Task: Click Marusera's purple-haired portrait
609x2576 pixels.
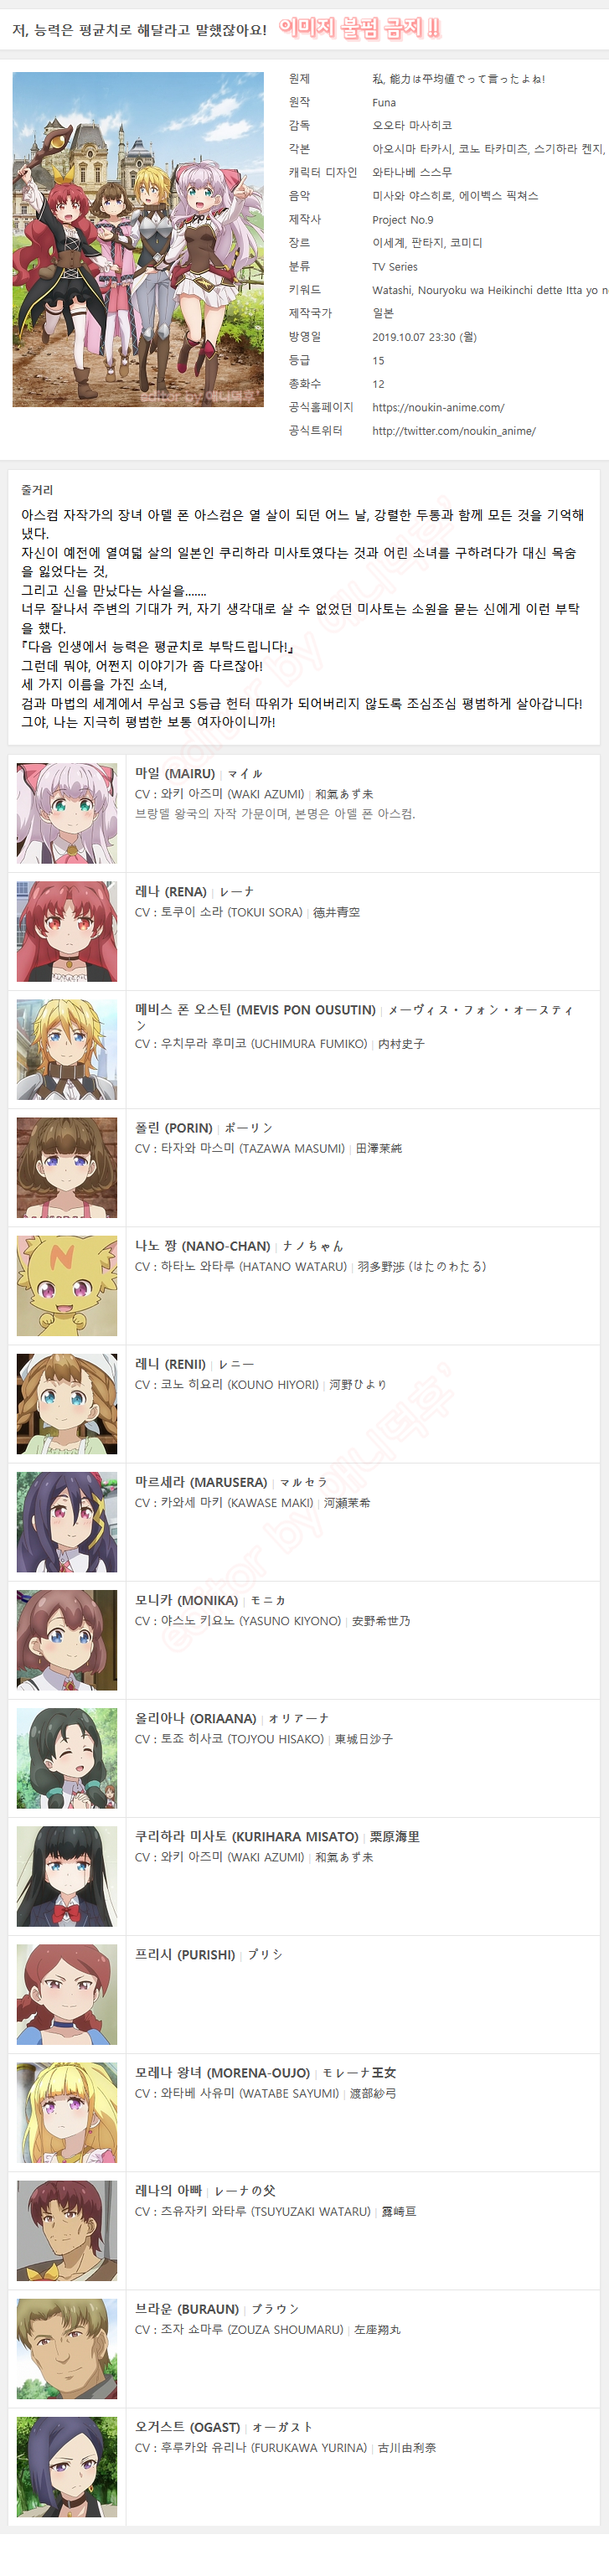Action: [x=67, y=1522]
